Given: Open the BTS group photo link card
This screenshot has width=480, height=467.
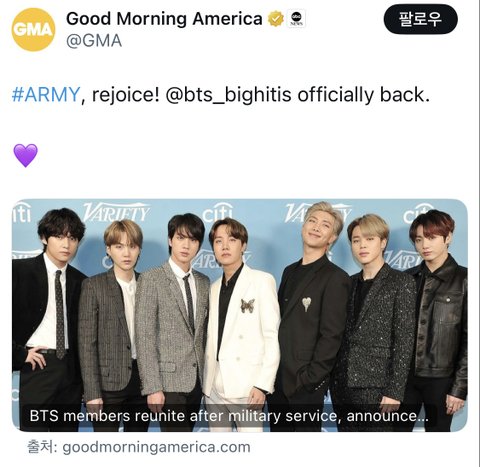Looking at the screenshot, I should (x=240, y=315).
